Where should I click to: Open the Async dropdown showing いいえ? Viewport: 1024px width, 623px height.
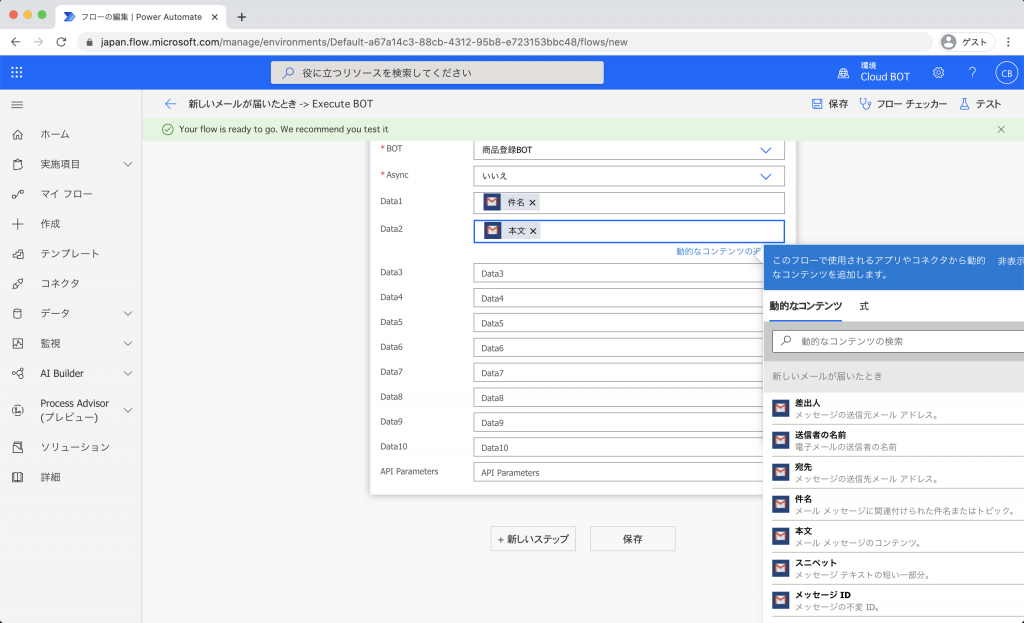point(629,176)
